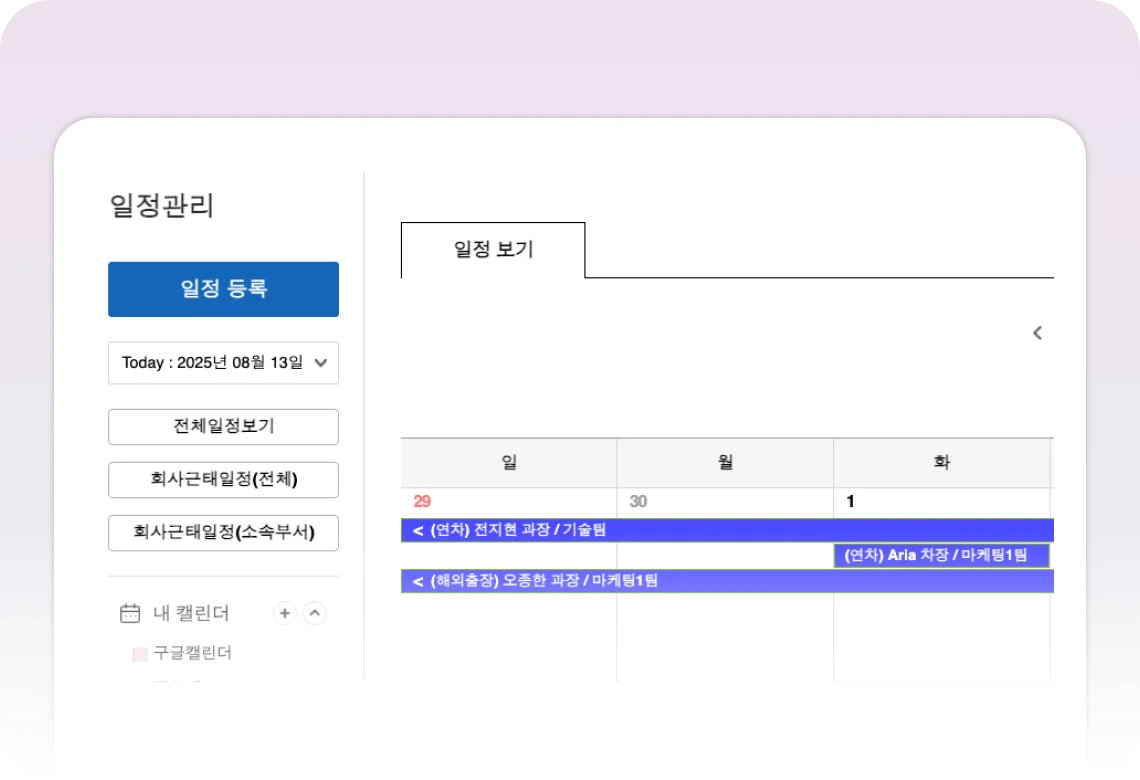Click the 구글캘린더 pink color swatch
The width and height of the screenshot is (1140, 780).
[x=140, y=654]
